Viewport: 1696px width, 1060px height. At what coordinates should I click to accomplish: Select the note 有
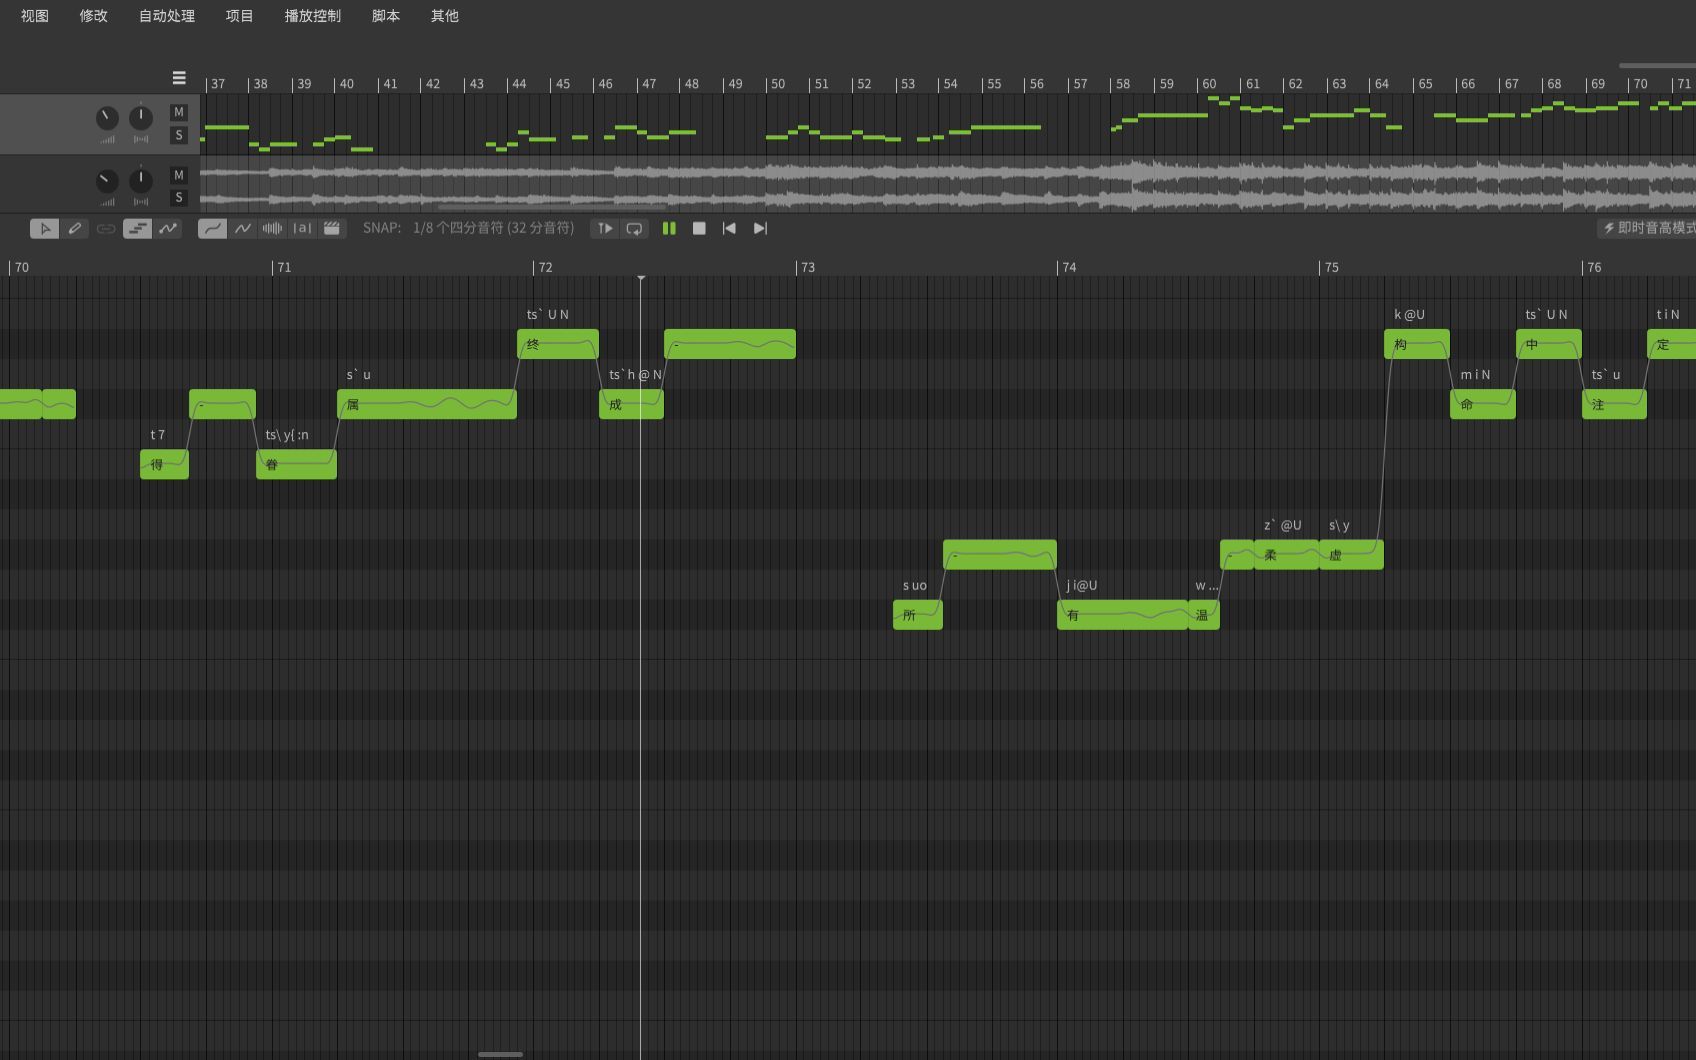click(1122, 615)
